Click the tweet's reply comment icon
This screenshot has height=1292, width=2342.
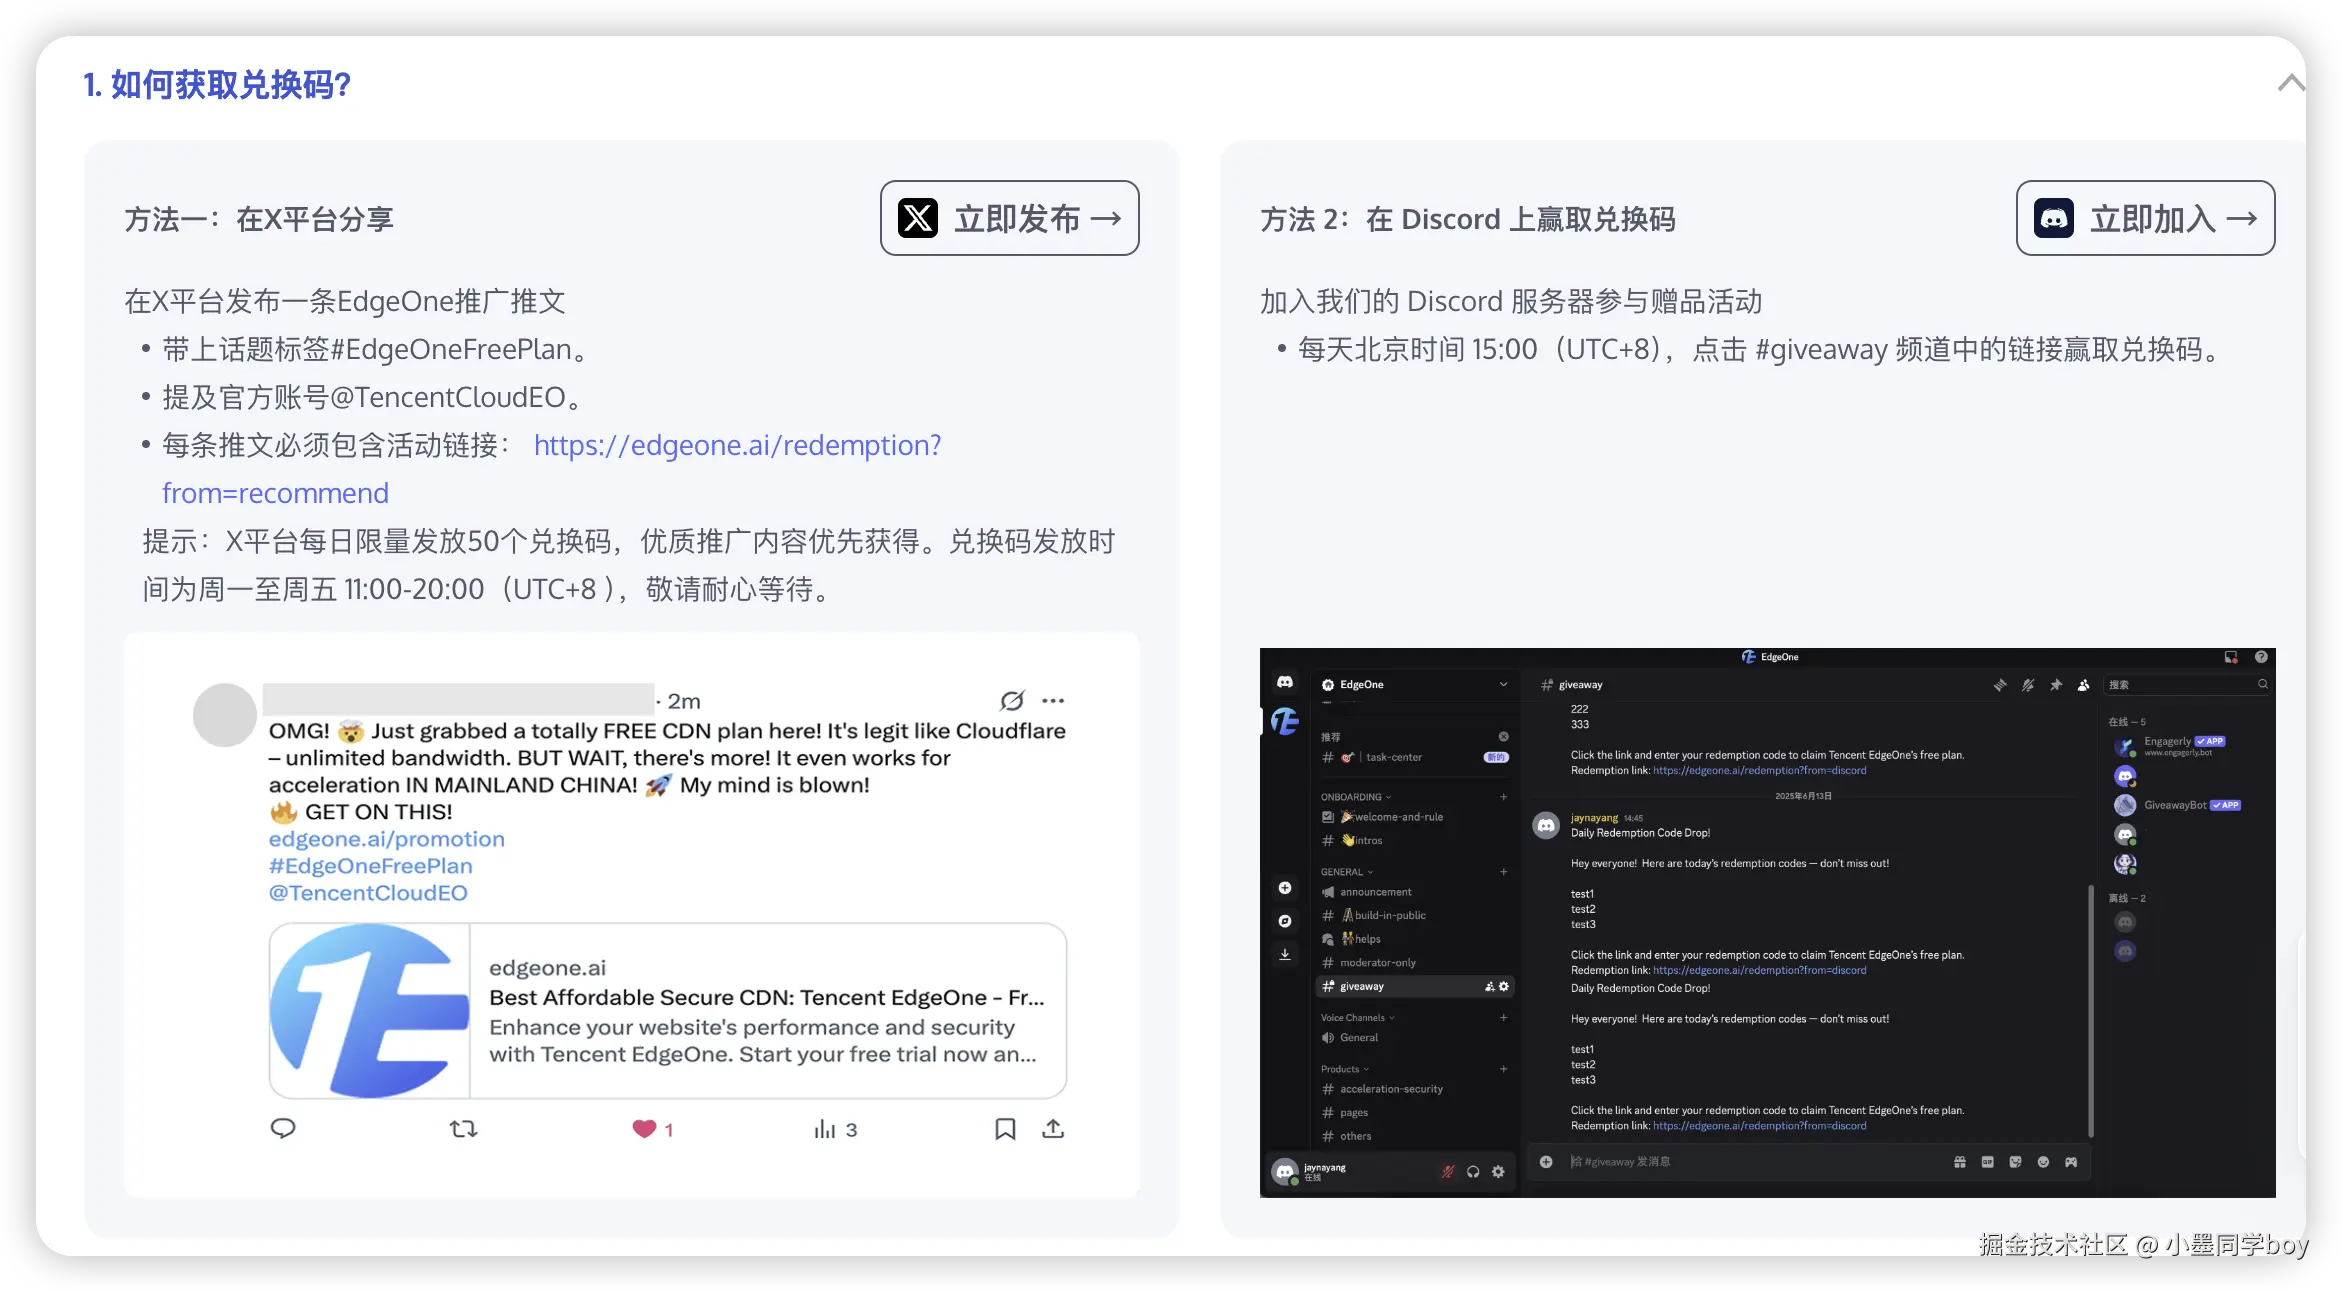(x=283, y=1129)
